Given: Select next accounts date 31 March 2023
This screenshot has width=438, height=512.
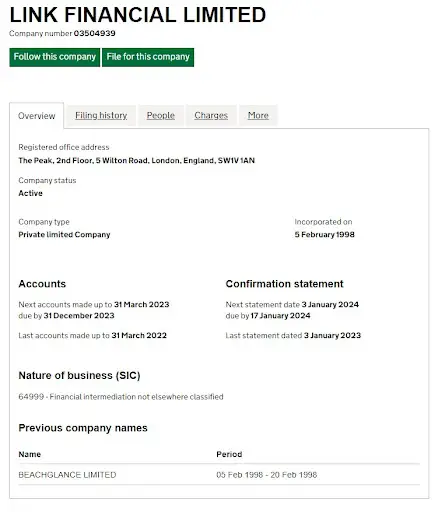Looking at the screenshot, I should (x=142, y=304).
